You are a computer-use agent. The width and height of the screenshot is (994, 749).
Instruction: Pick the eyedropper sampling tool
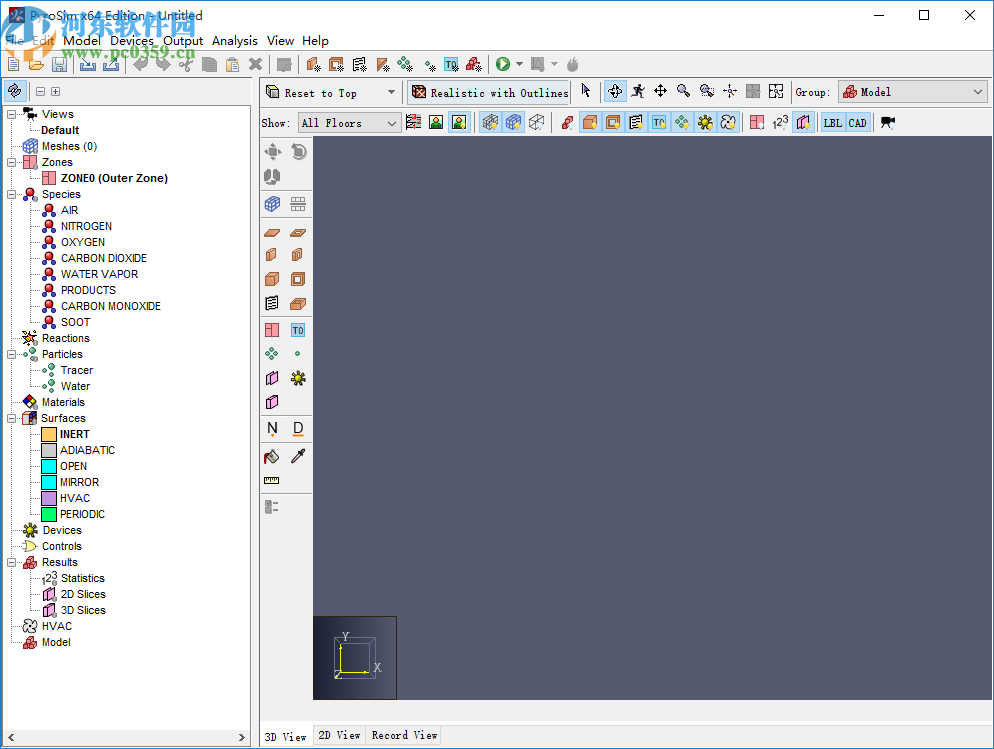tap(297, 456)
